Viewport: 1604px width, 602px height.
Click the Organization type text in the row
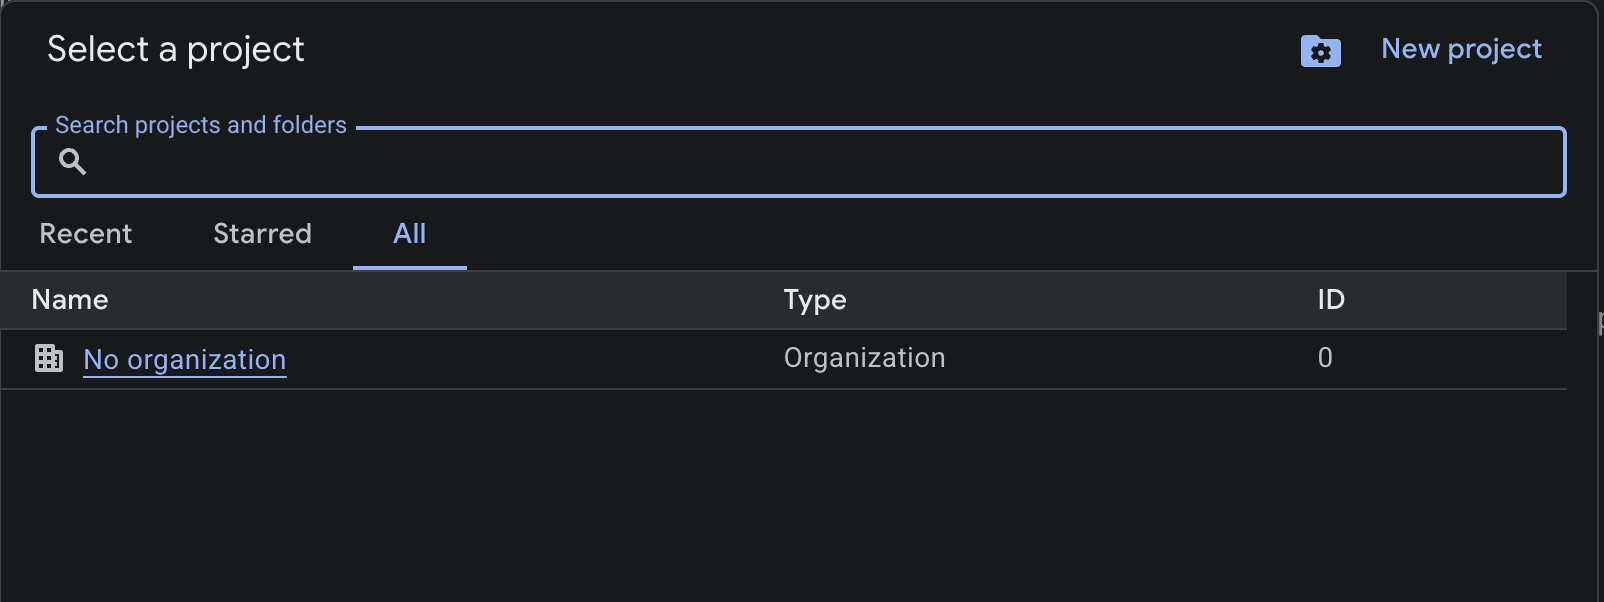point(863,357)
